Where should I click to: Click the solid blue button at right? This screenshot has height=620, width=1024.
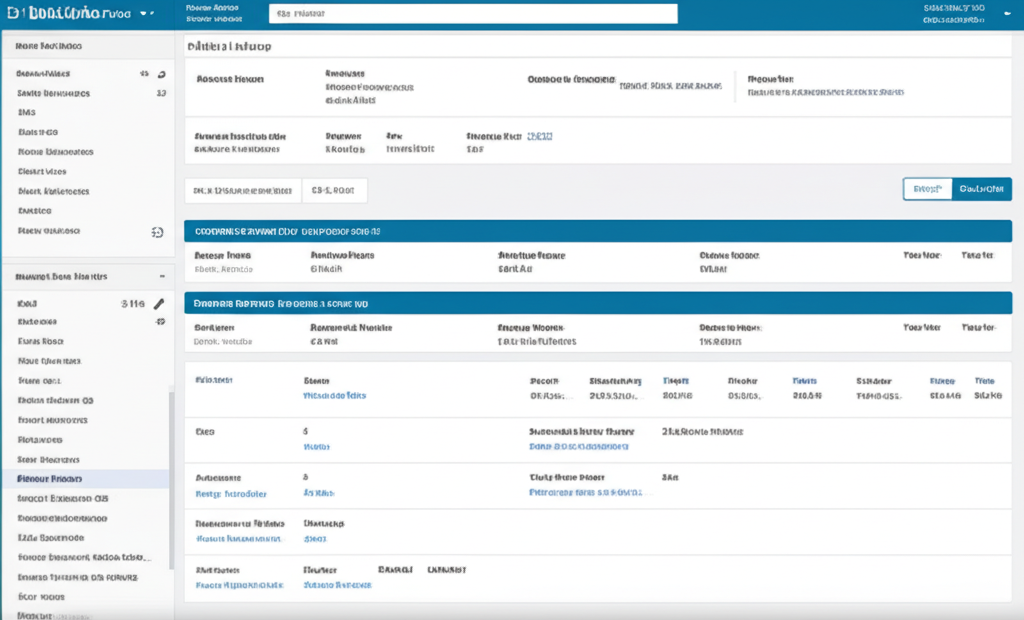pos(982,189)
